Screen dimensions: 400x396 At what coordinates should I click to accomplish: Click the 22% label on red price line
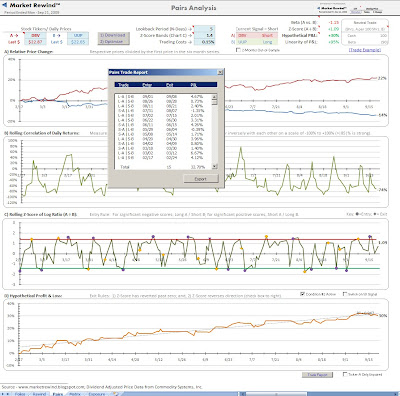point(382,78)
